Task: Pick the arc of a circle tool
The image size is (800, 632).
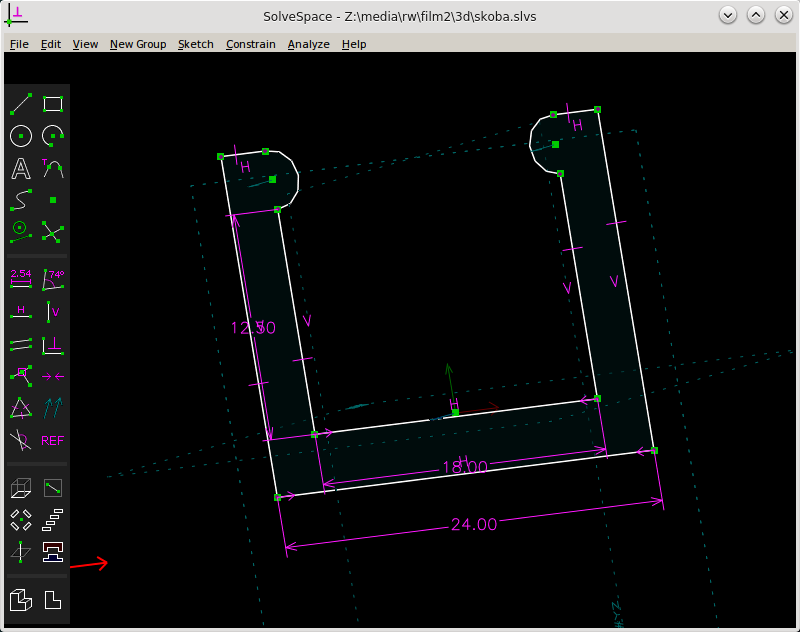Action: coord(53,136)
